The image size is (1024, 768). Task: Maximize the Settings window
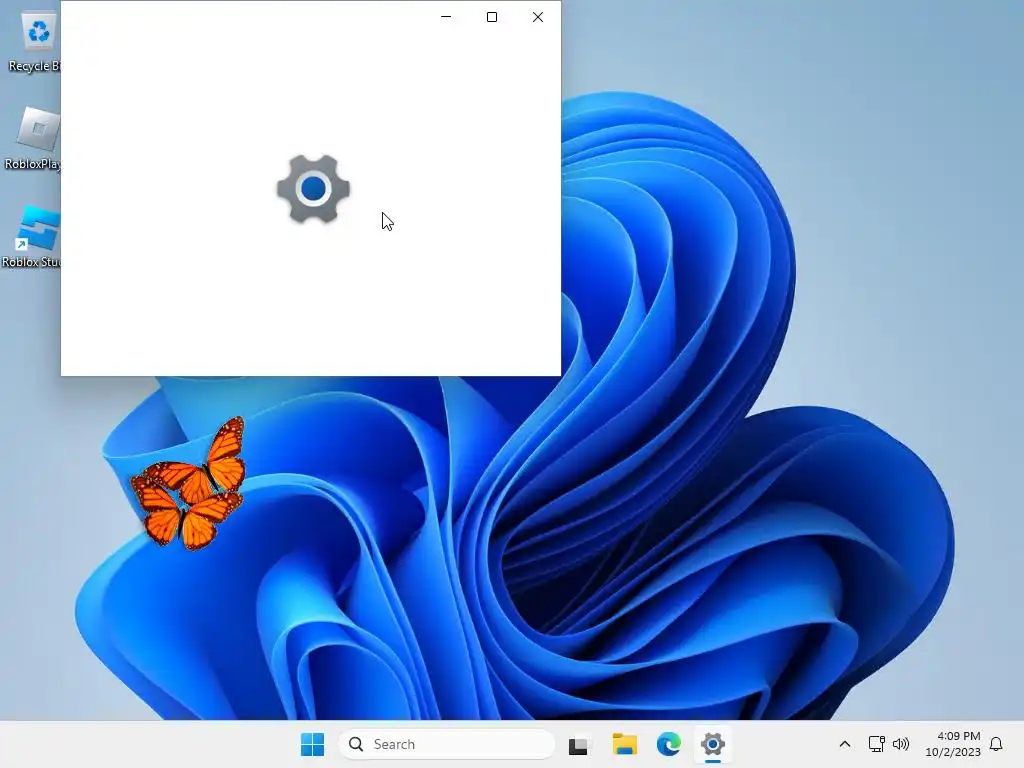click(492, 17)
